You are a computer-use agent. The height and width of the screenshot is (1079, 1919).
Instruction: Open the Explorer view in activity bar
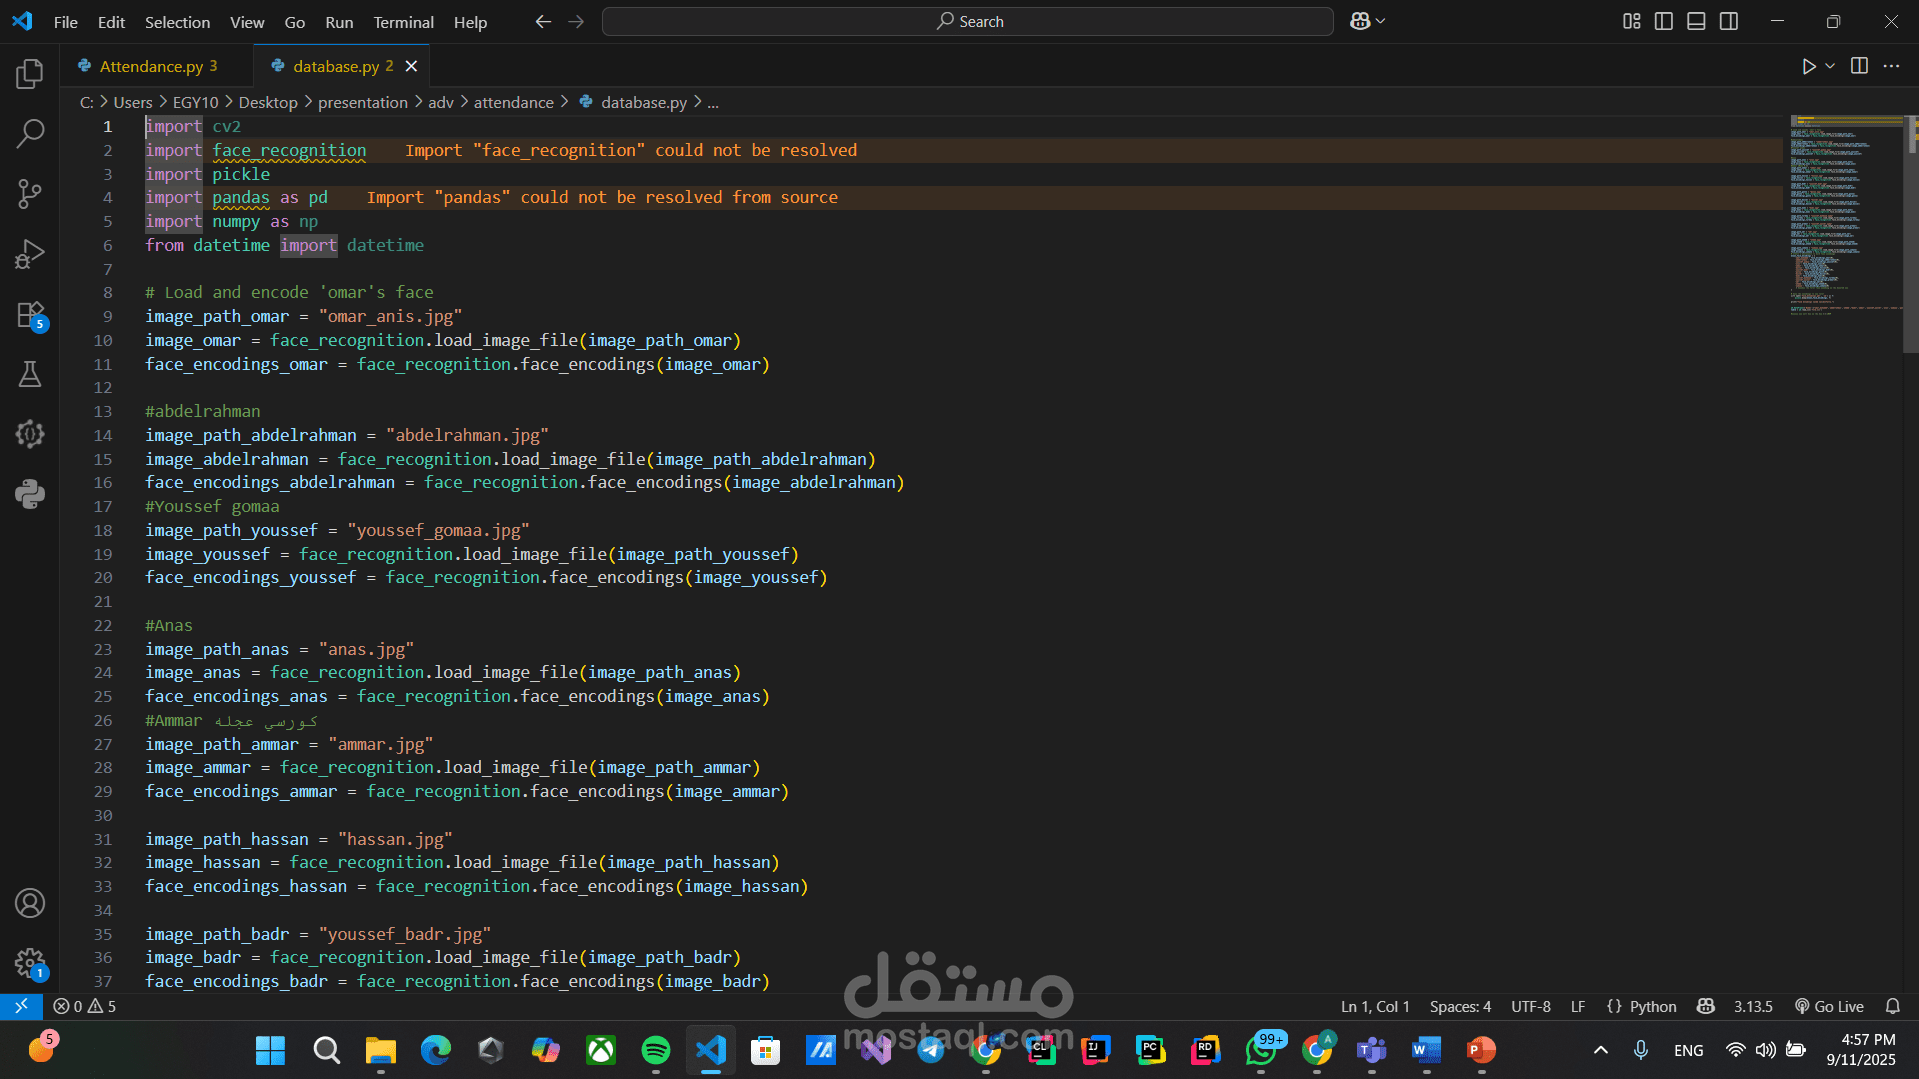tap(30, 73)
